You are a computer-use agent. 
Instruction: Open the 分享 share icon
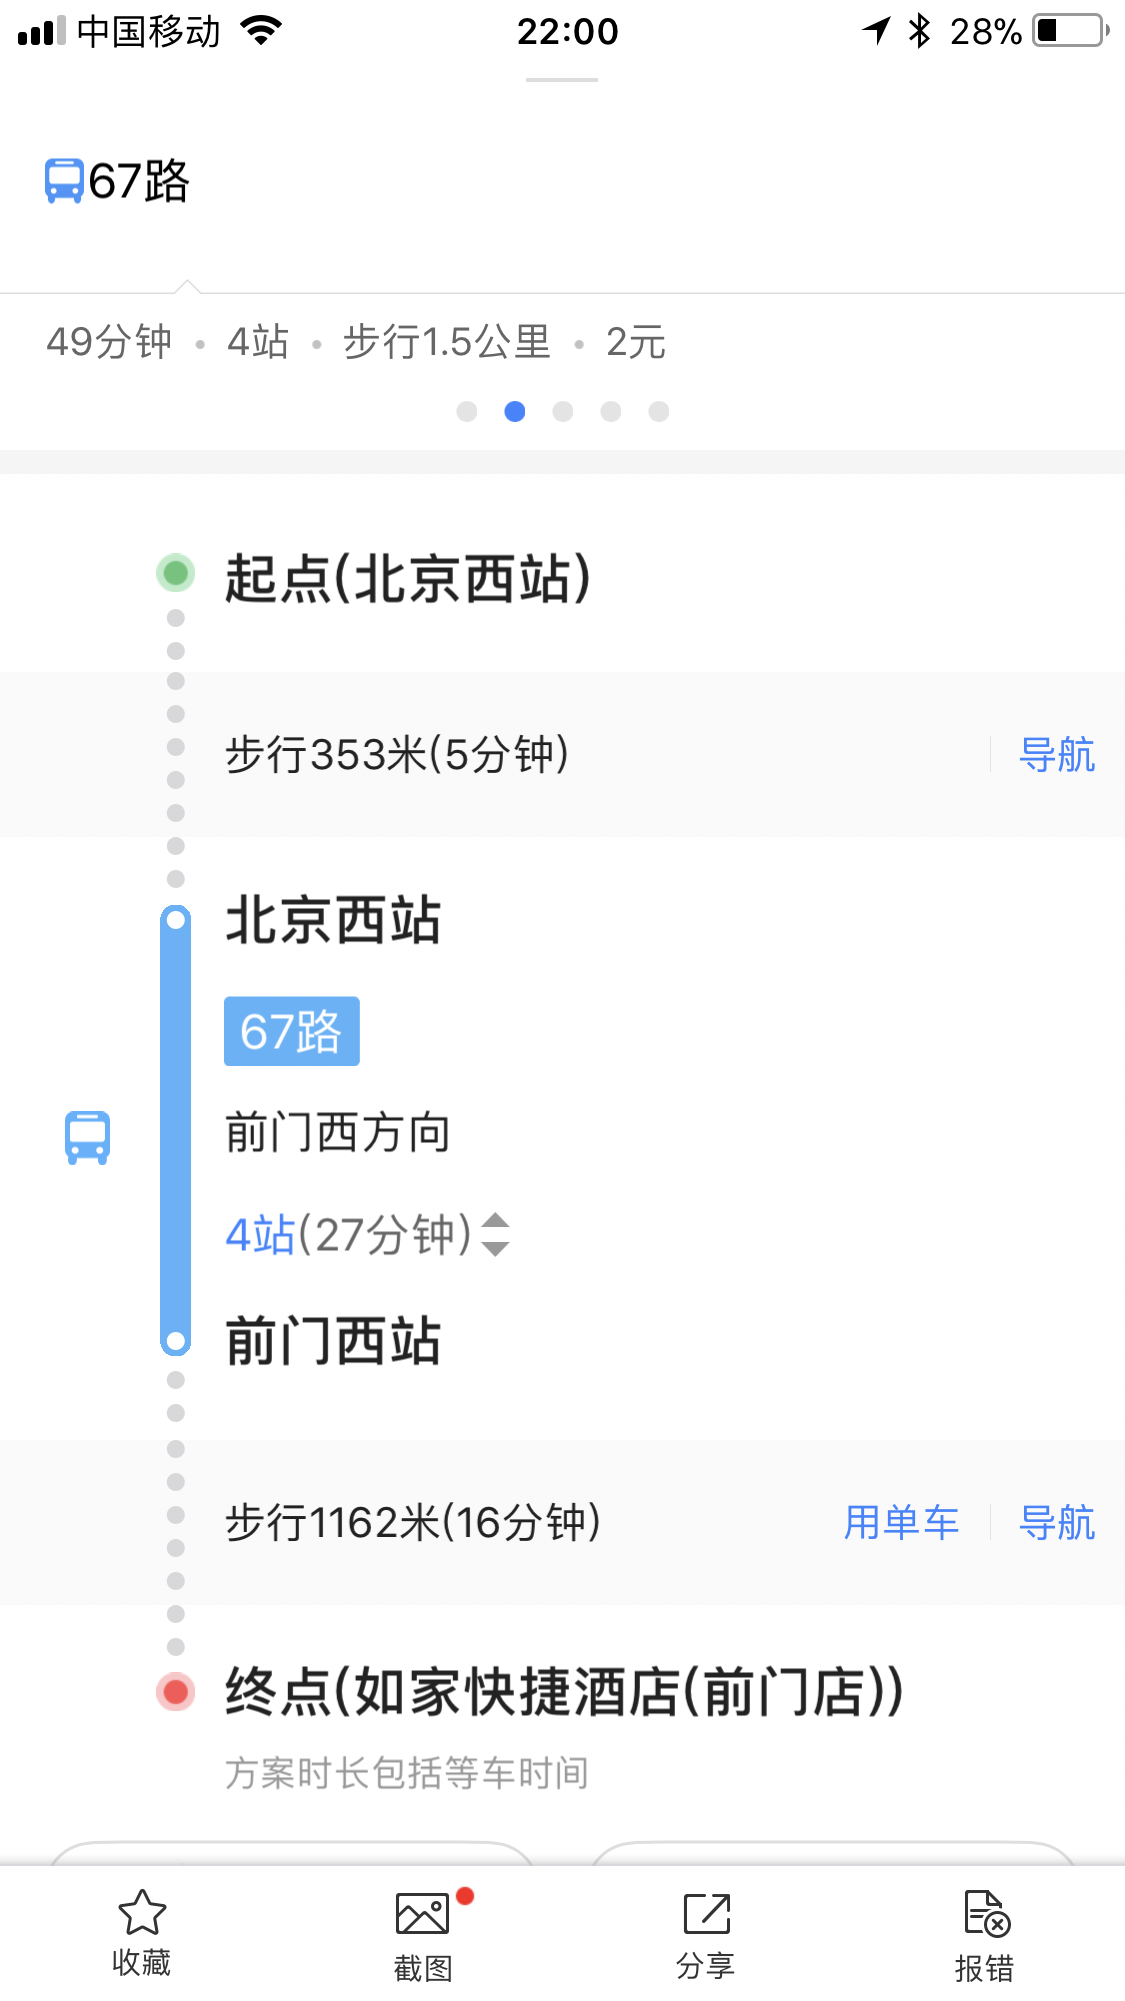coord(706,1915)
